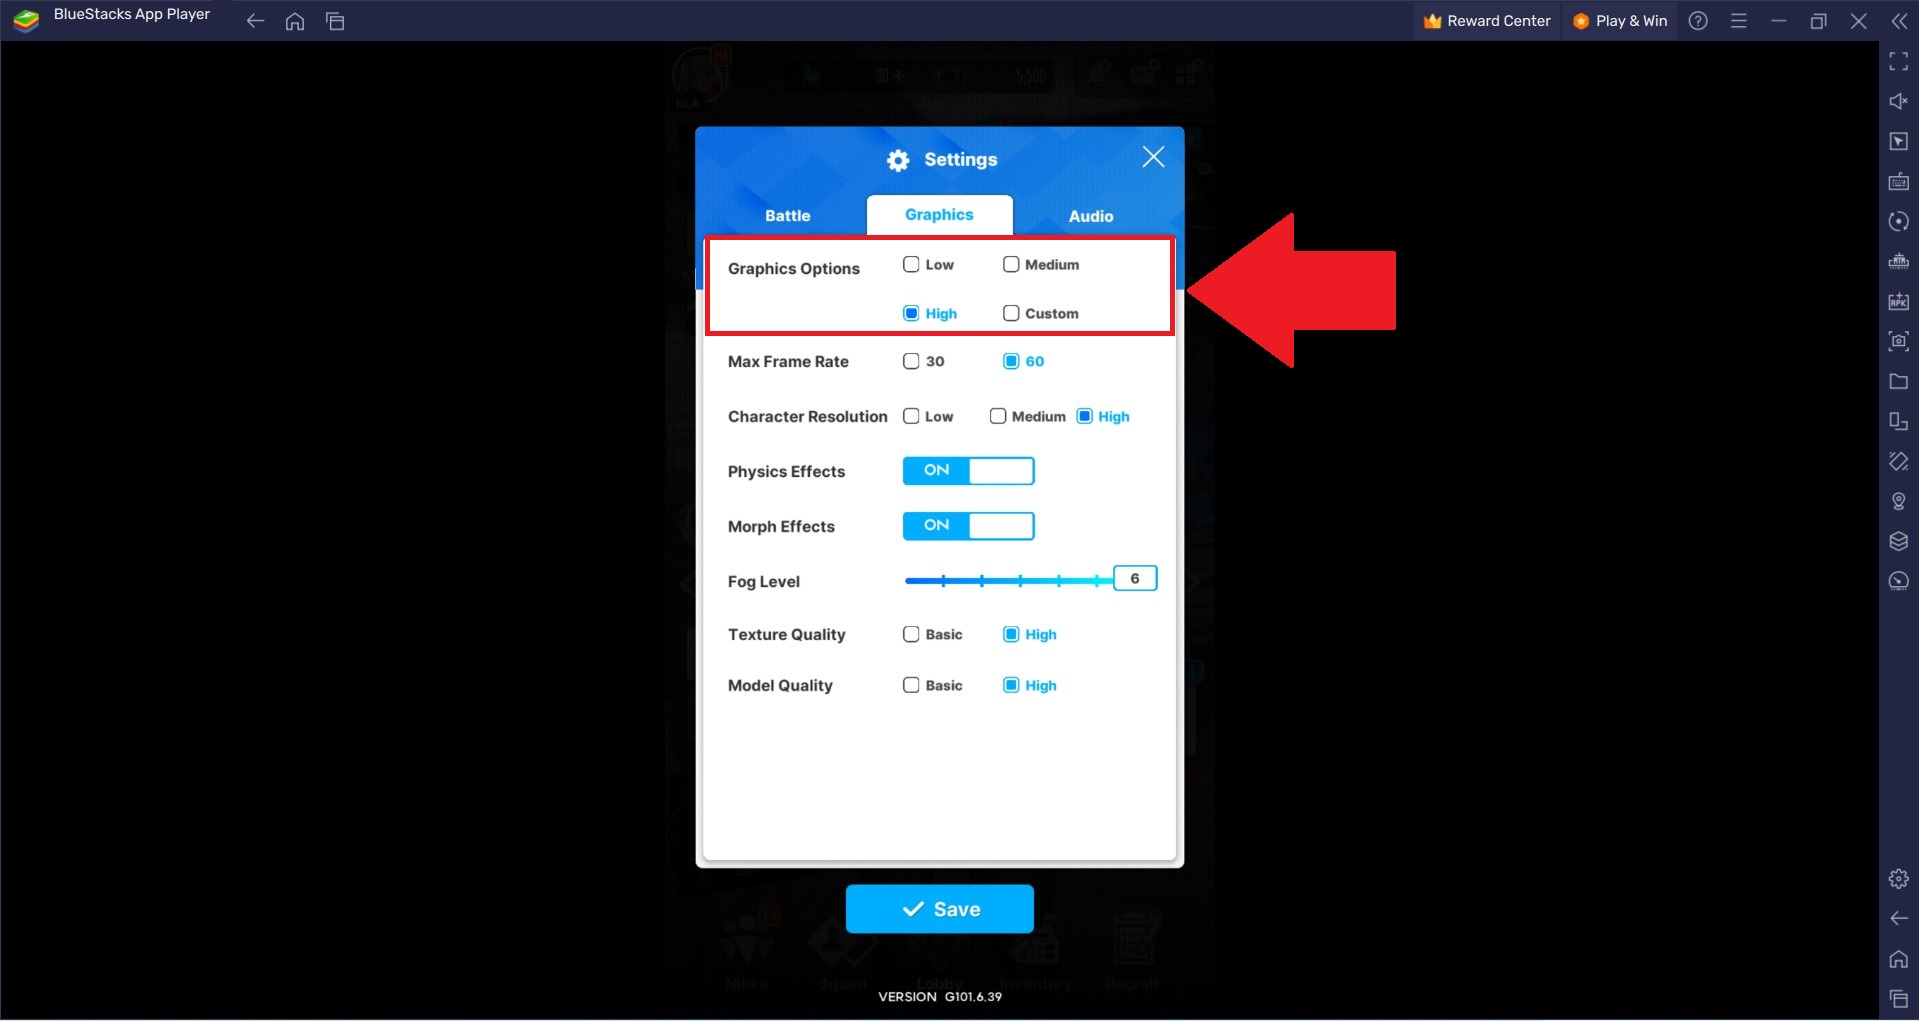This screenshot has width=1919, height=1021.
Task: Select the Low graphics option checkbox
Action: click(x=911, y=264)
